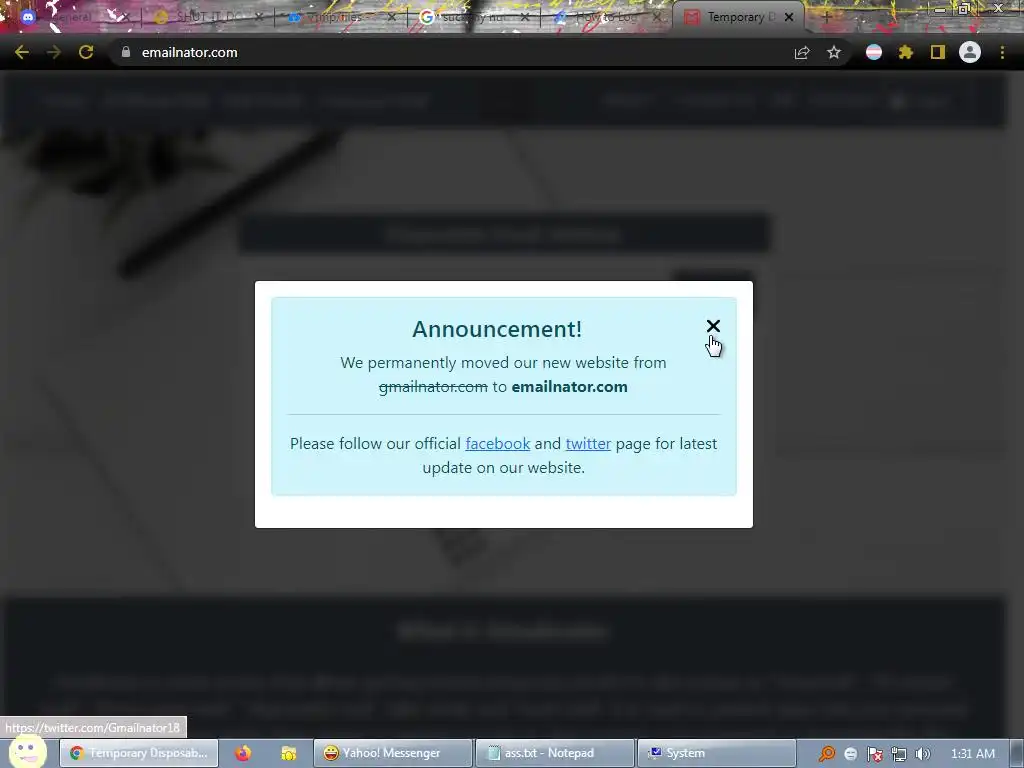The width and height of the screenshot is (1024, 768).
Task: Open Action Center flag tray icon
Action: pyautogui.click(x=874, y=754)
